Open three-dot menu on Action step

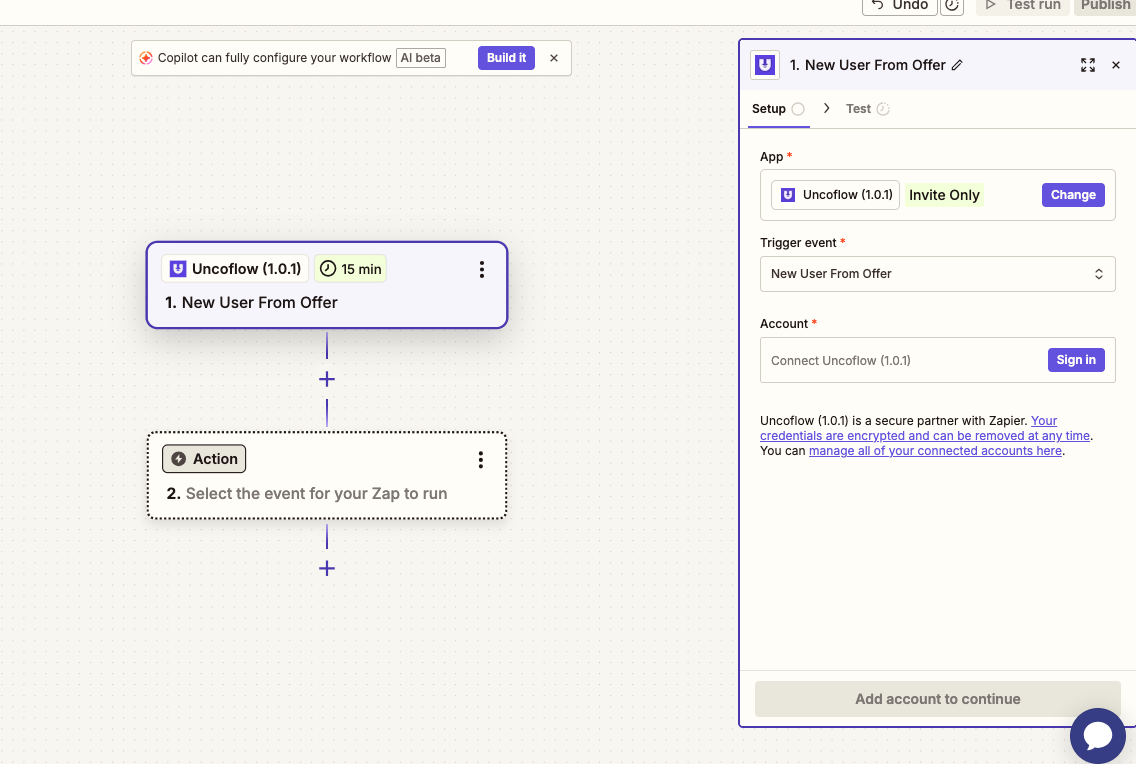[480, 460]
